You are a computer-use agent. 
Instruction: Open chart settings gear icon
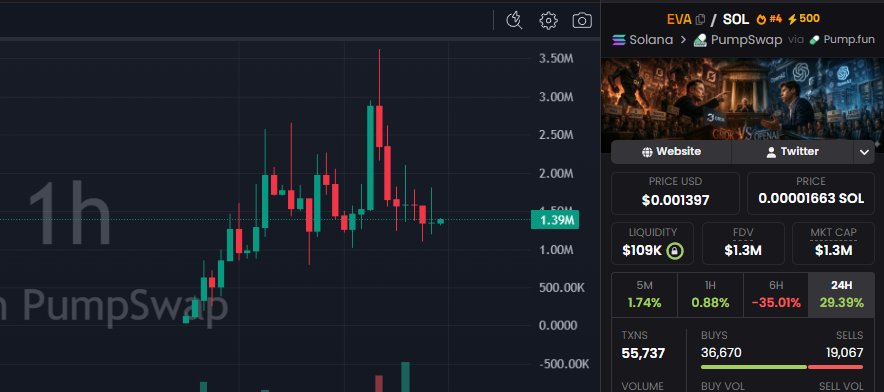coord(549,21)
